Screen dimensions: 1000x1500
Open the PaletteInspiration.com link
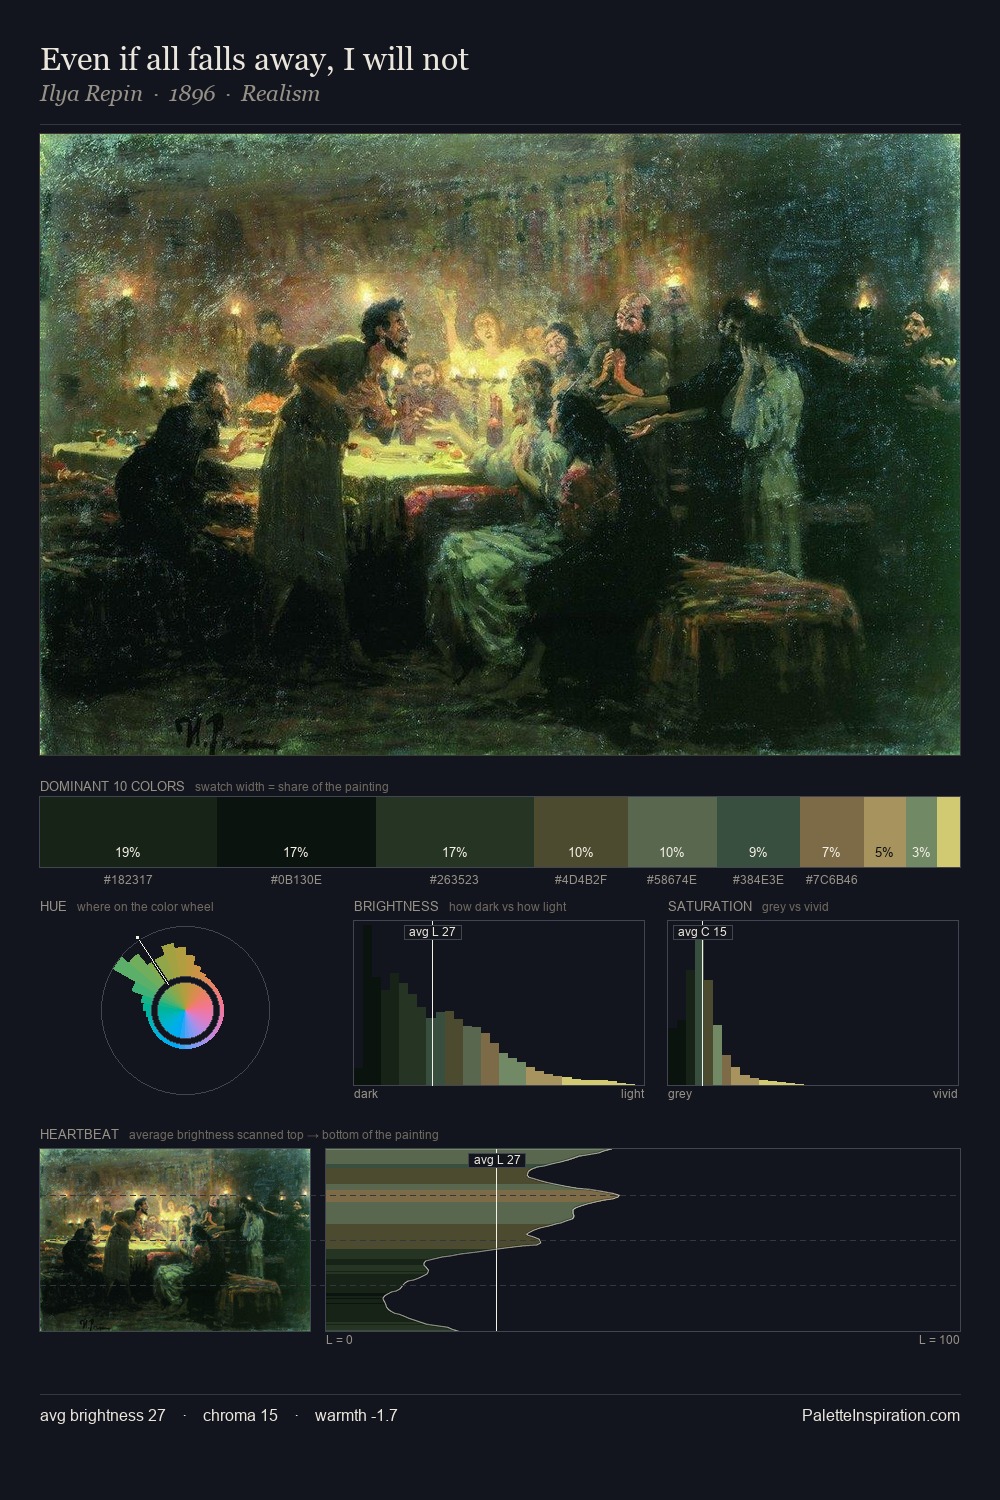click(x=881, y=1415)
